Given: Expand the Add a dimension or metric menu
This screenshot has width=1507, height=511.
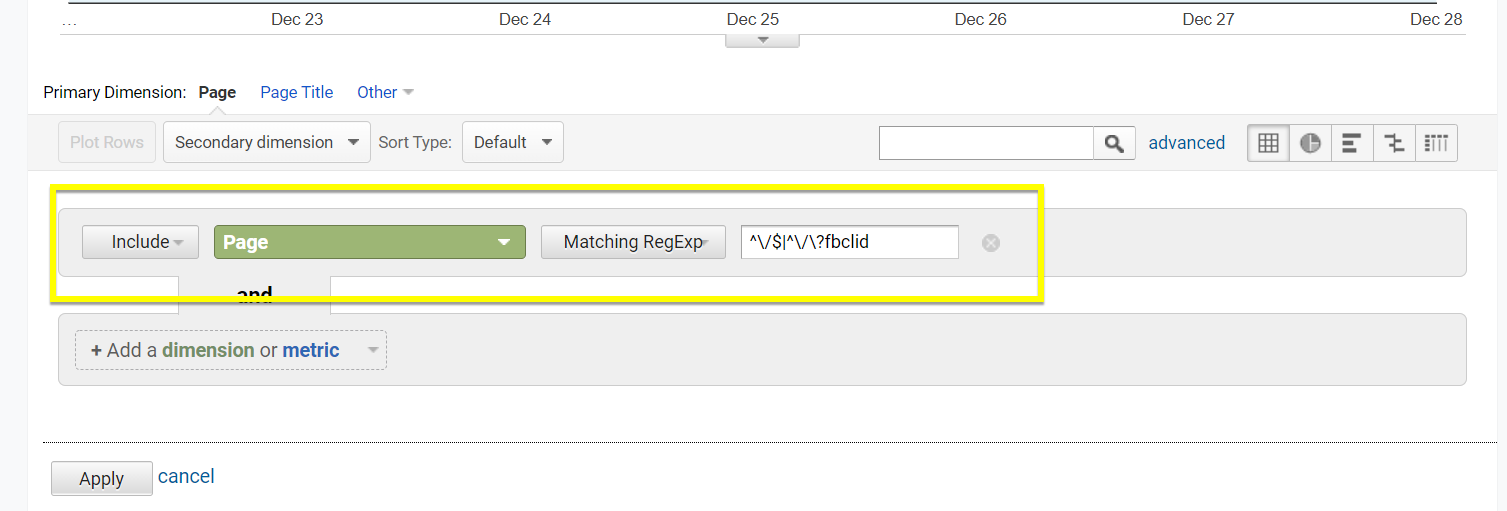Looking at the screenshot, I should 231,350.
